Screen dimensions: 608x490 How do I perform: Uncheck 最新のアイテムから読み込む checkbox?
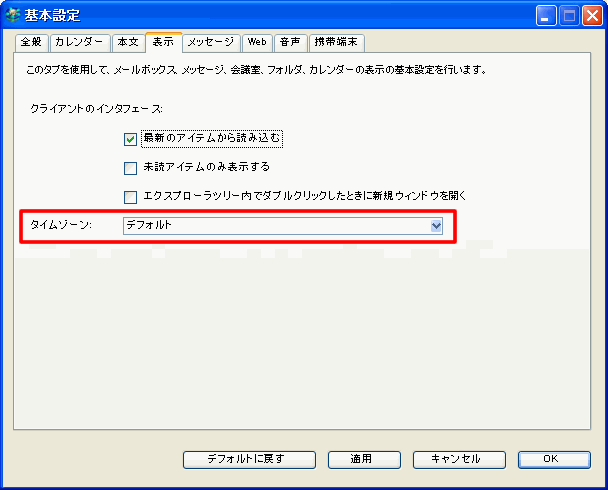(x=130, y=139)
